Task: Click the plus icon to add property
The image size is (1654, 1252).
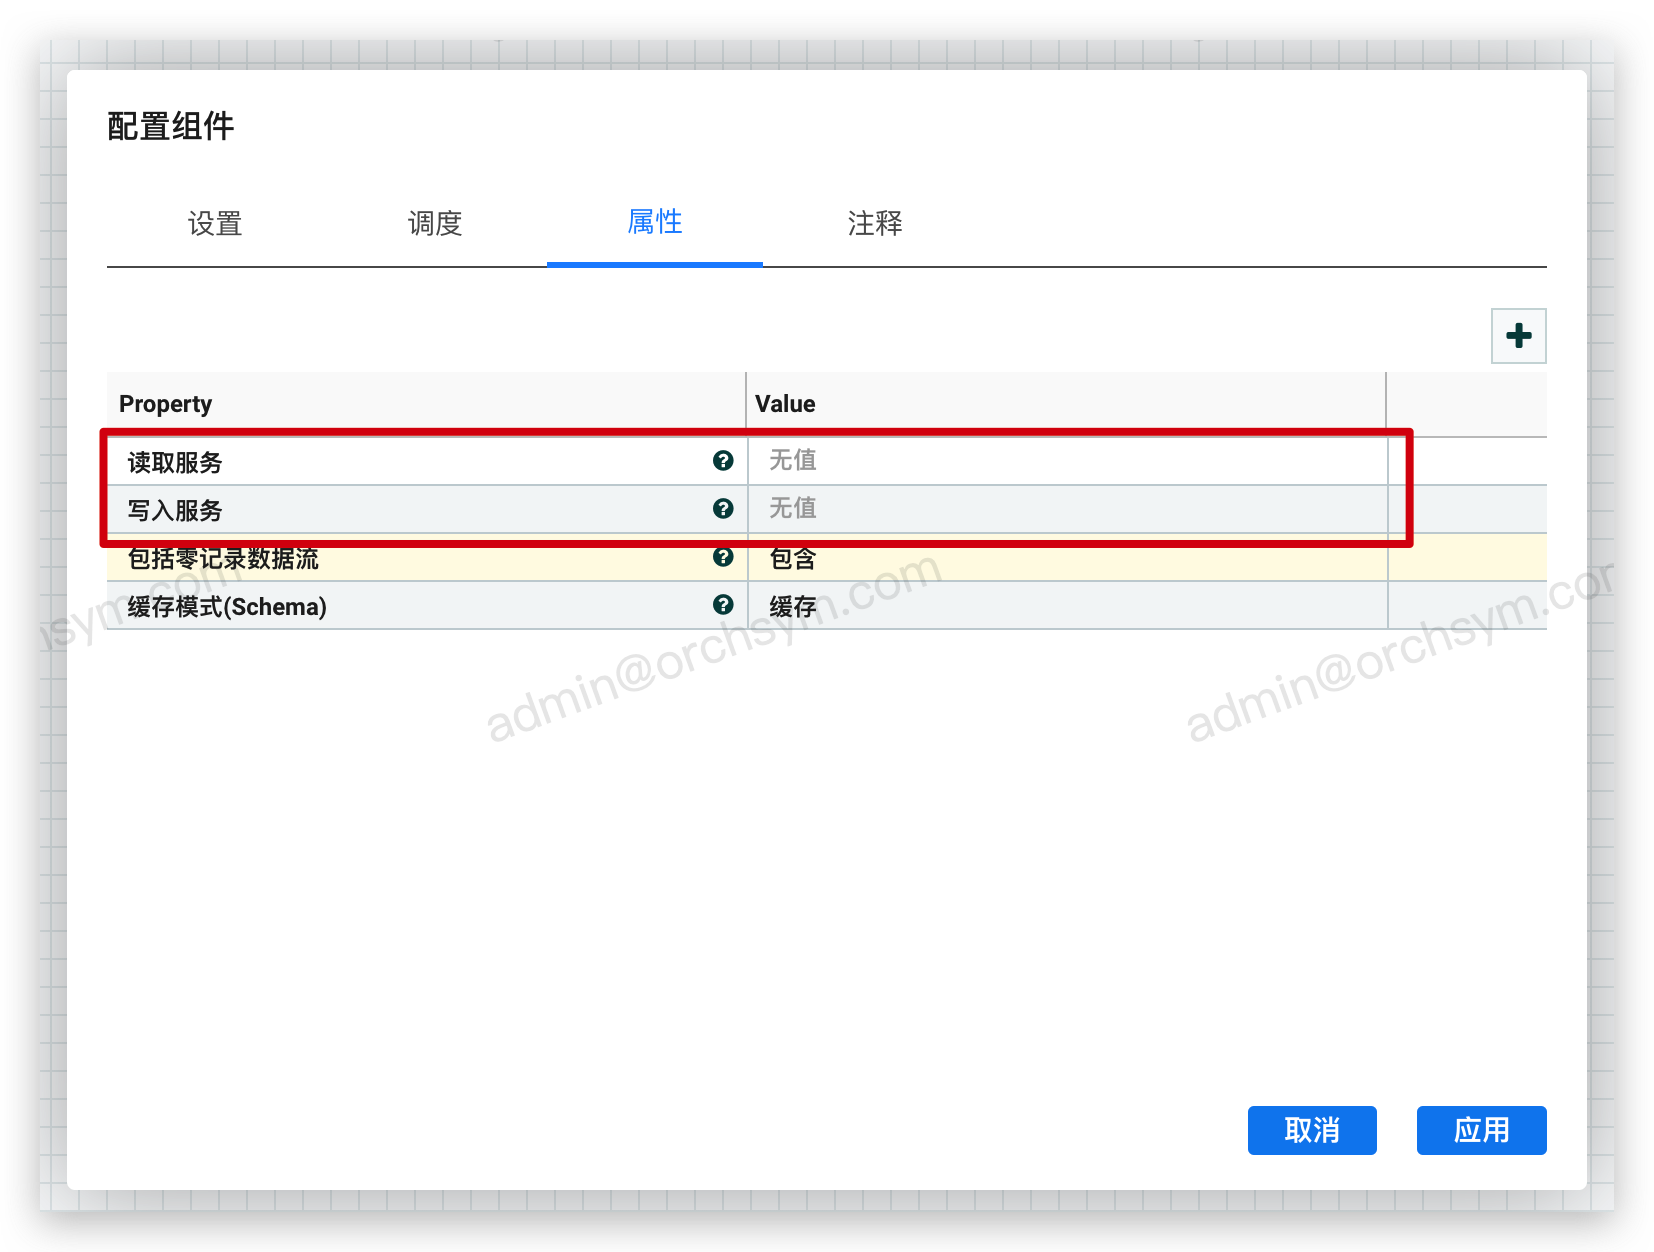Action: pos(1518,336)
